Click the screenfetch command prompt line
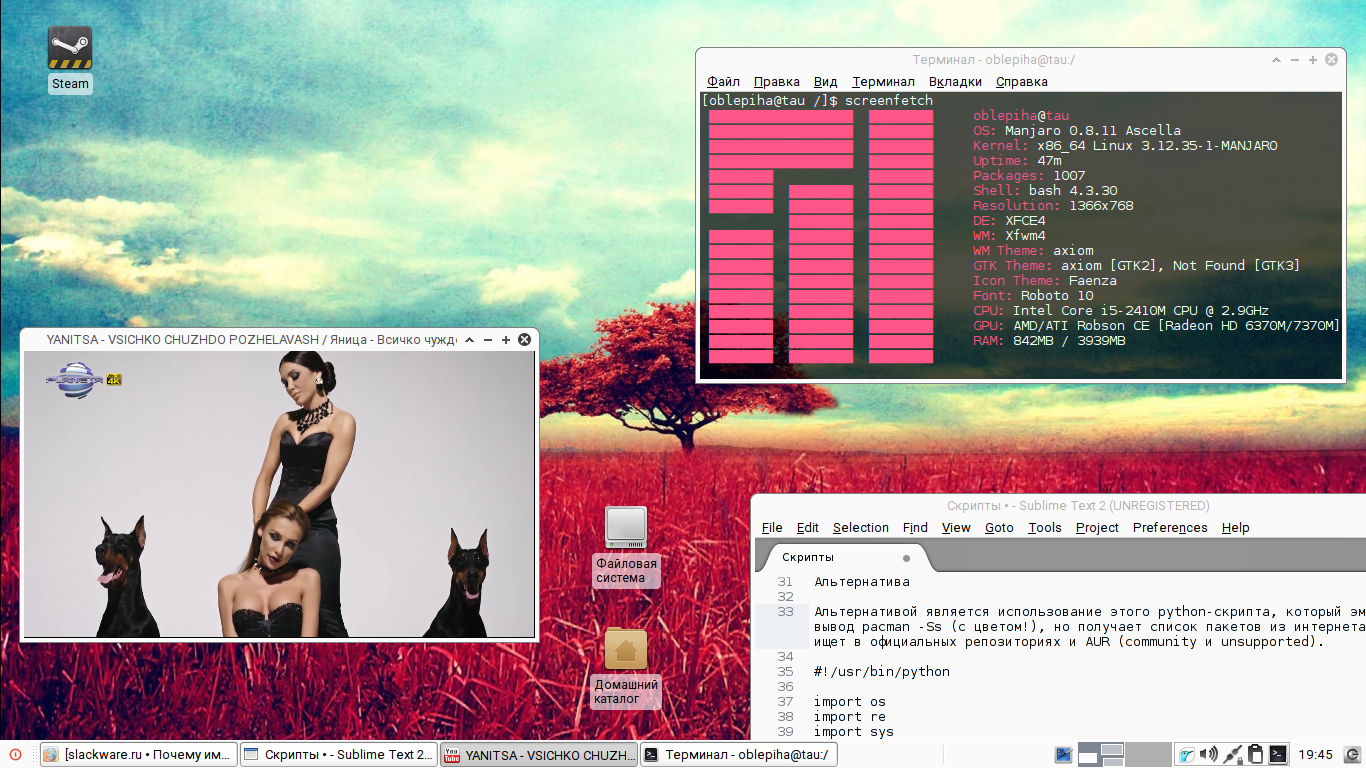The height and width of the screenshot is (768, 1366). coord(817,101)
